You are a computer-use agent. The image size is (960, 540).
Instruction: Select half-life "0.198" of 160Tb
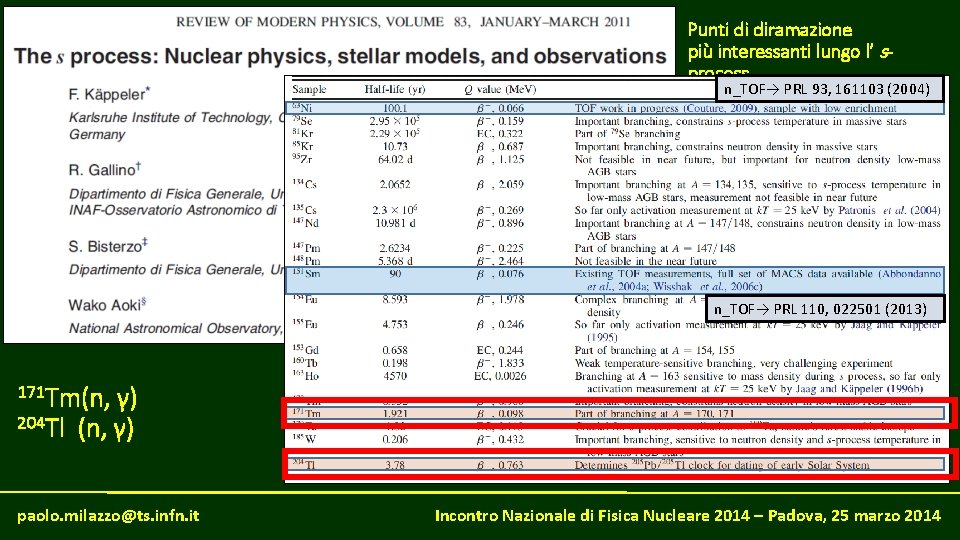[x=395, y=363]
